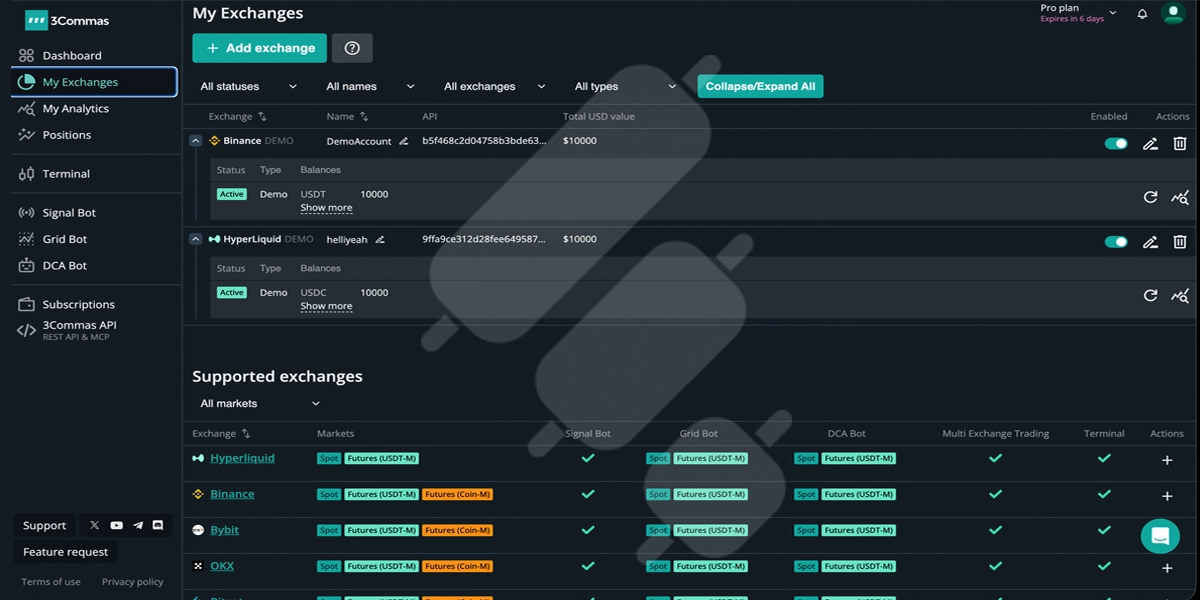Edit the HyperLiquid account with pencil icon
This screenshot has height=600, width=1200.
(1150, 242)
